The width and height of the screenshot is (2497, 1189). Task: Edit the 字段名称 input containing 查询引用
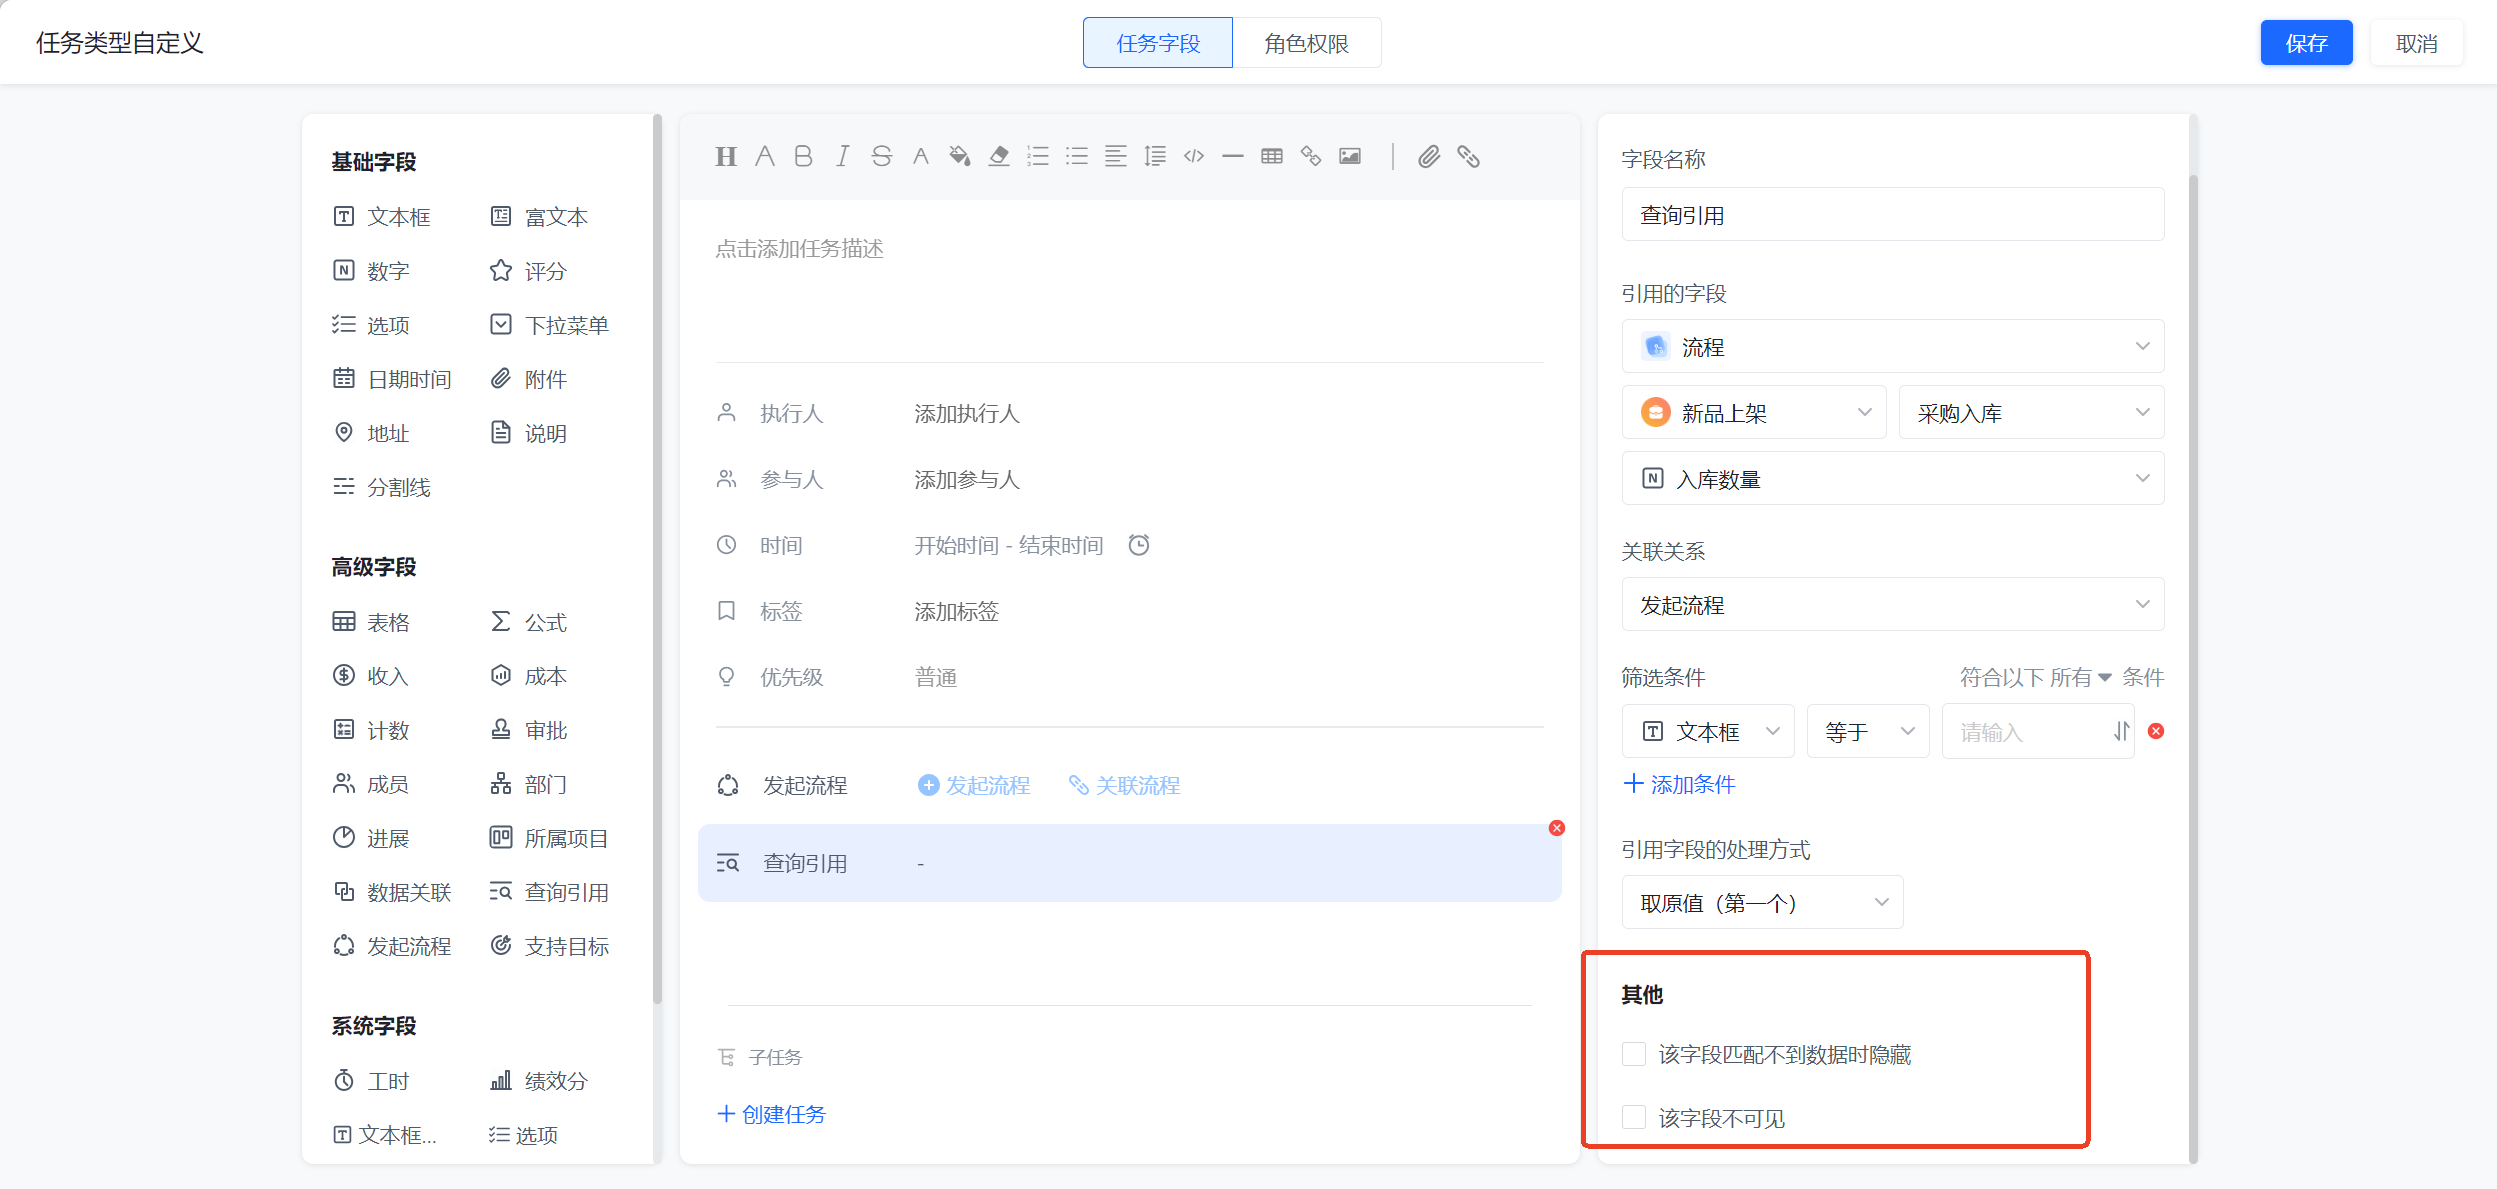pyautogui.click(x=1892, y=214)
